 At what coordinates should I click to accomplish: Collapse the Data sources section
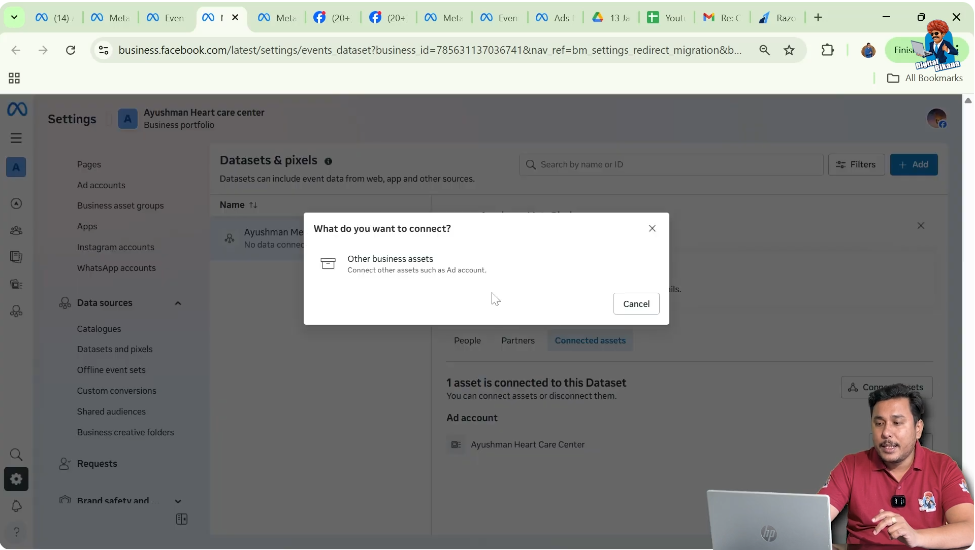pyautogui.click(x=178, y=303)
